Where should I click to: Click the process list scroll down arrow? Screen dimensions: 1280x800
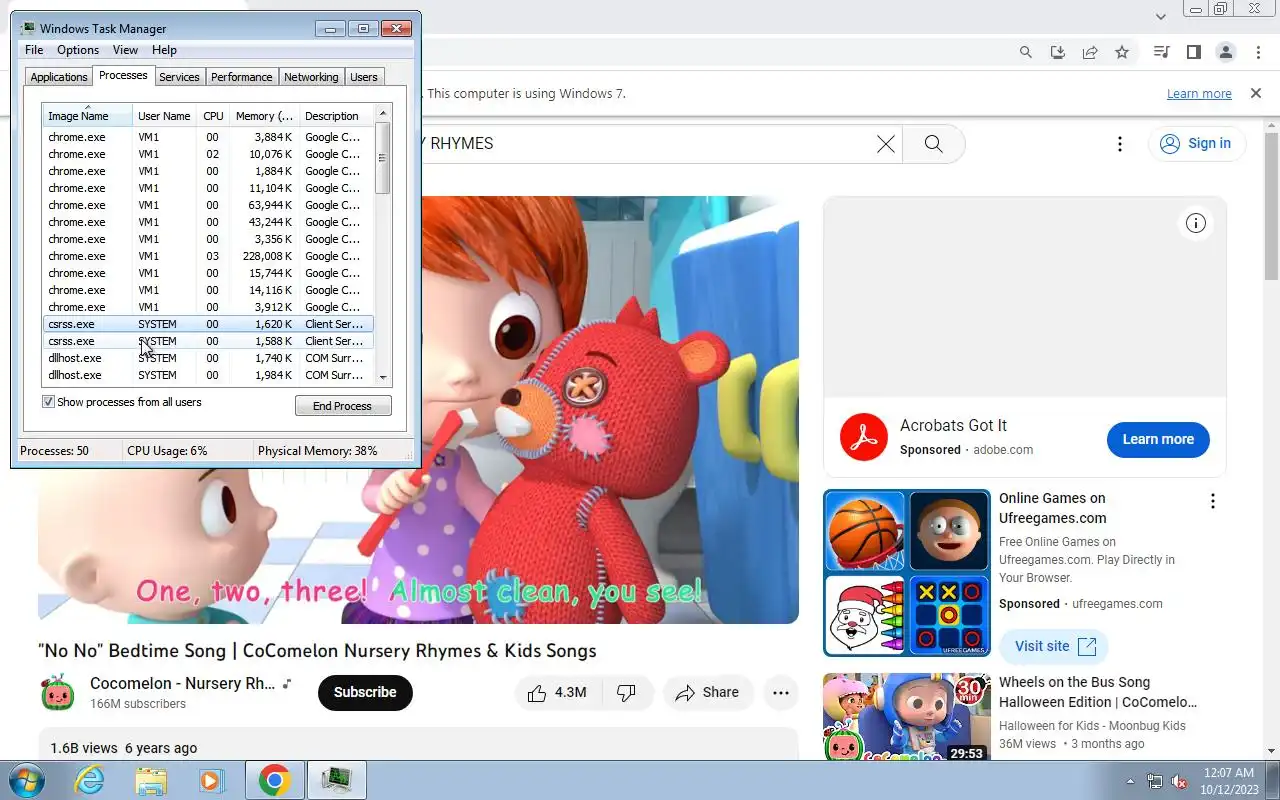coord(382,377)
